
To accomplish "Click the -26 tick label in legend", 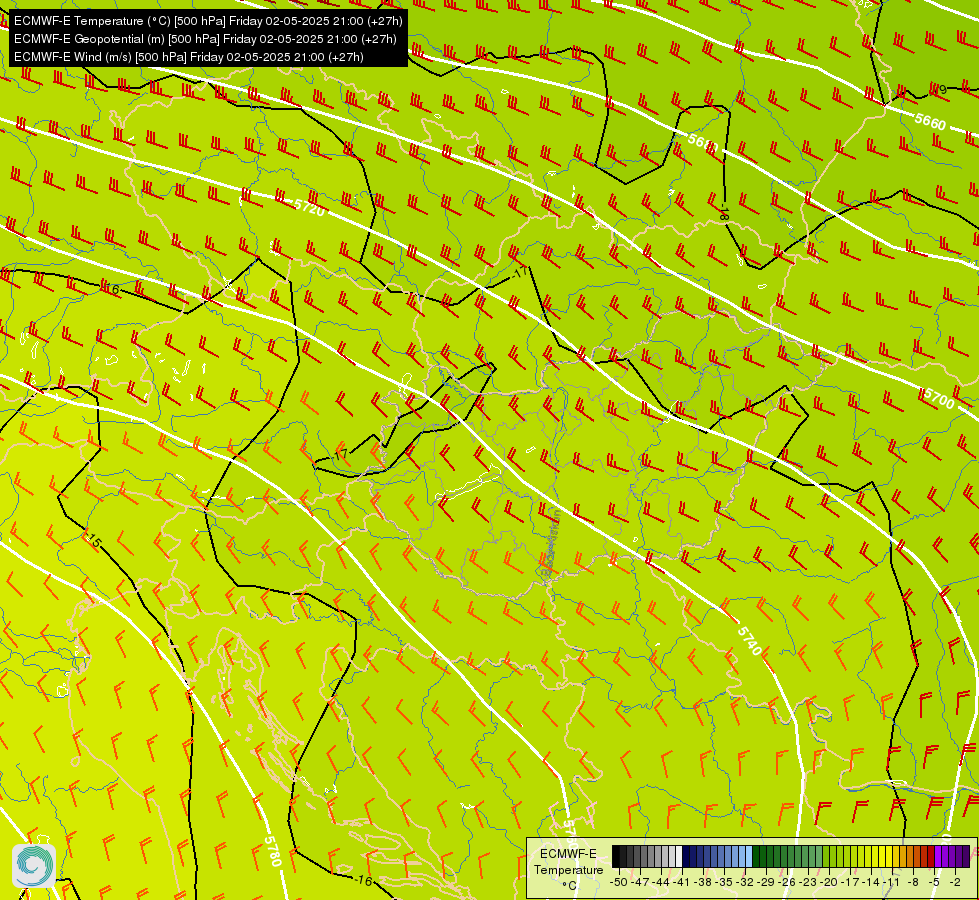I will [x=787, y=882].
